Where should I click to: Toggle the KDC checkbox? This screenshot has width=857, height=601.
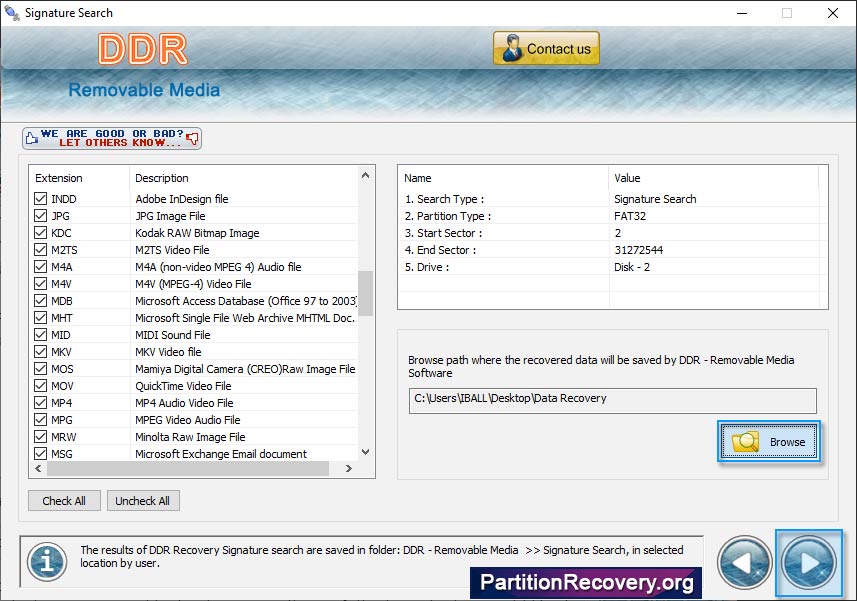pyautogui.click(x=40, y=233)
